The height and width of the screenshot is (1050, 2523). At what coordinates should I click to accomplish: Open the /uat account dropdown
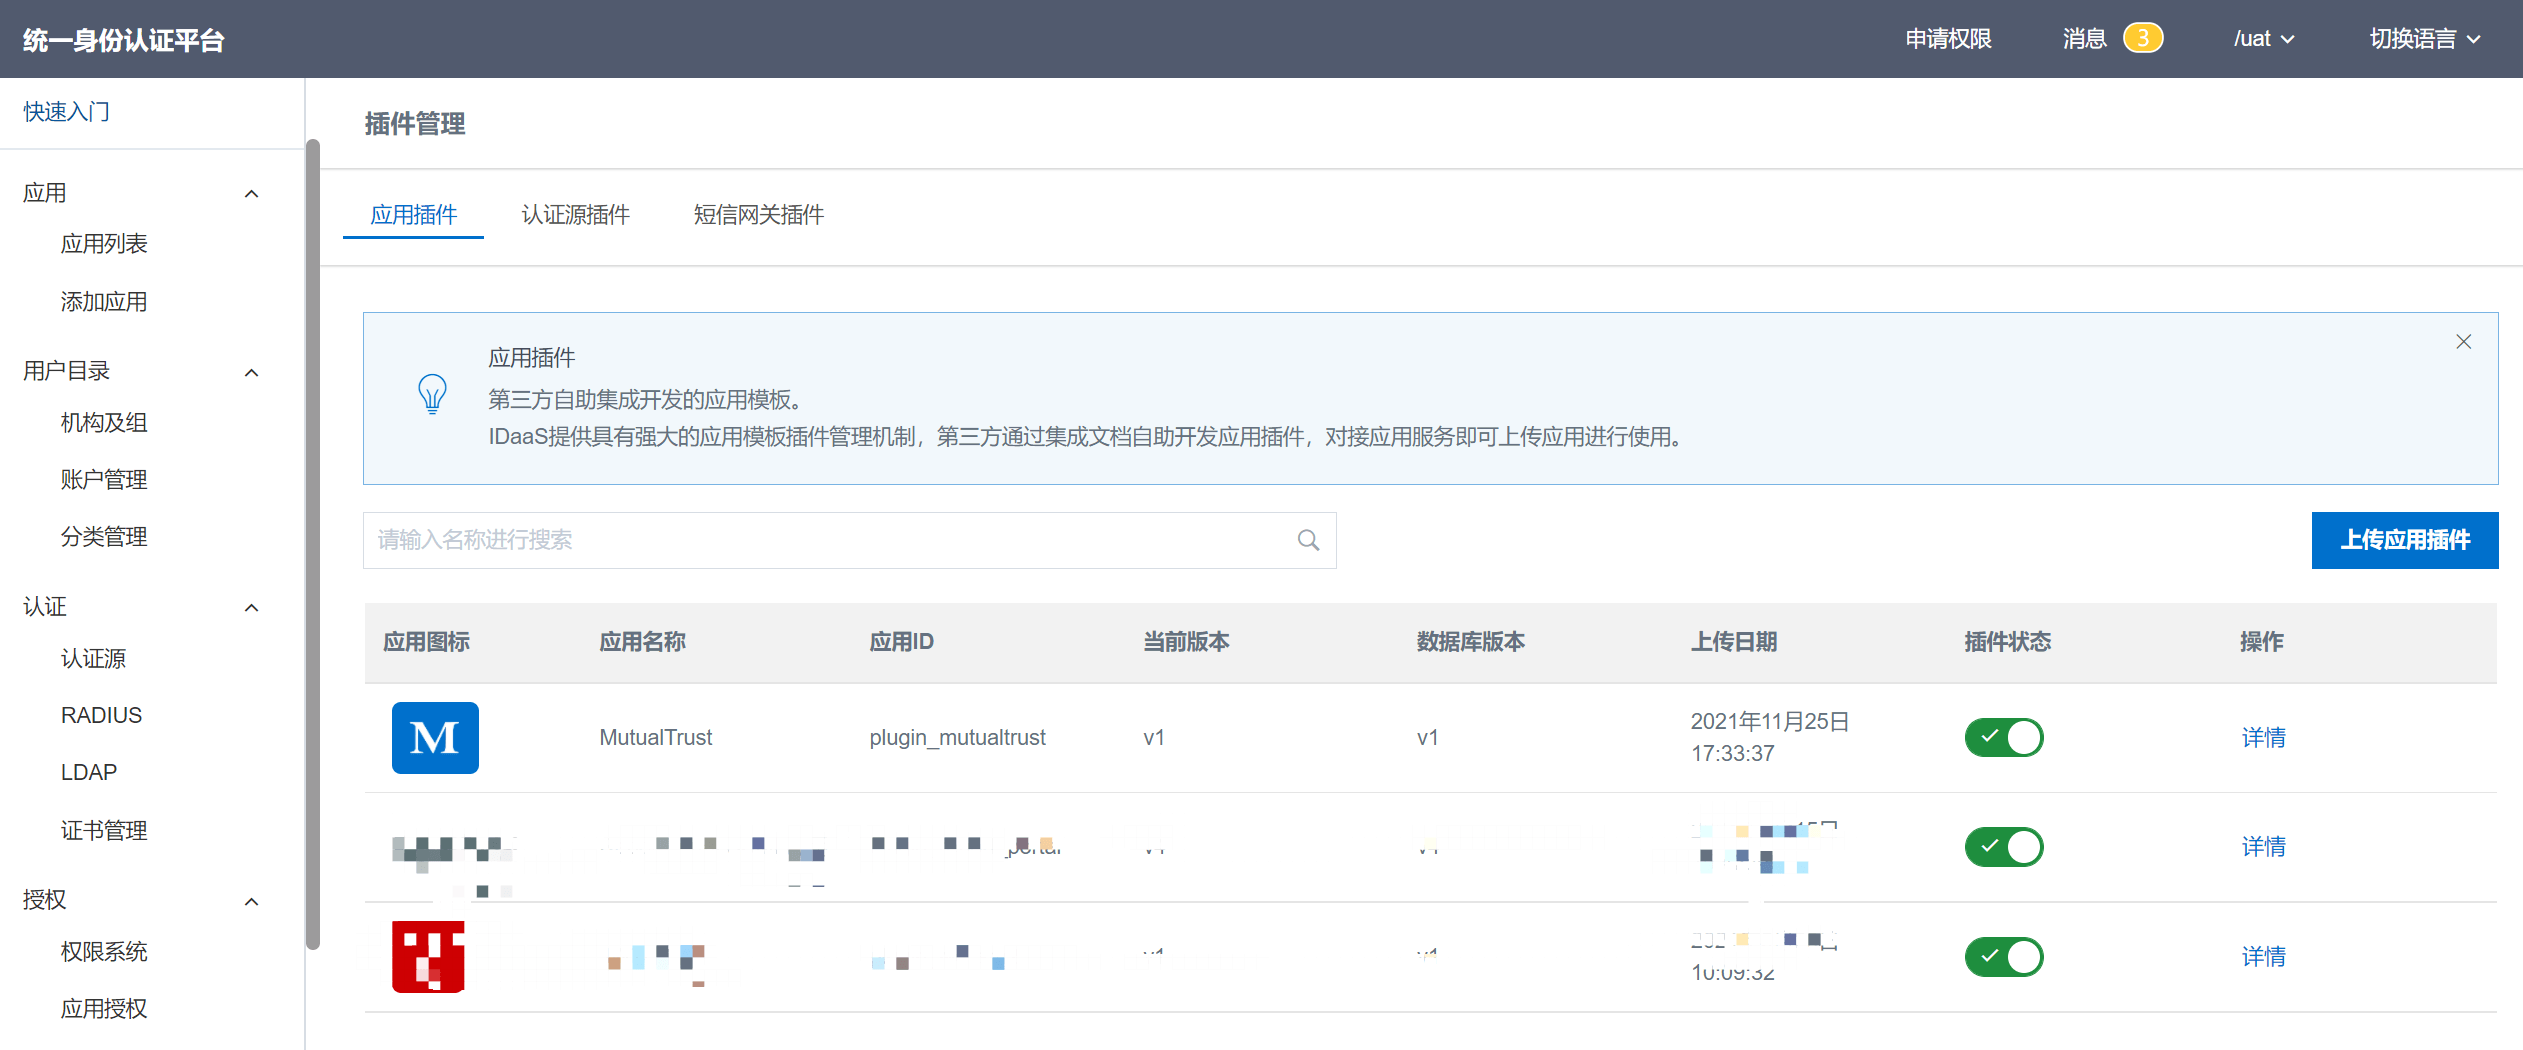coord(2263,39)
